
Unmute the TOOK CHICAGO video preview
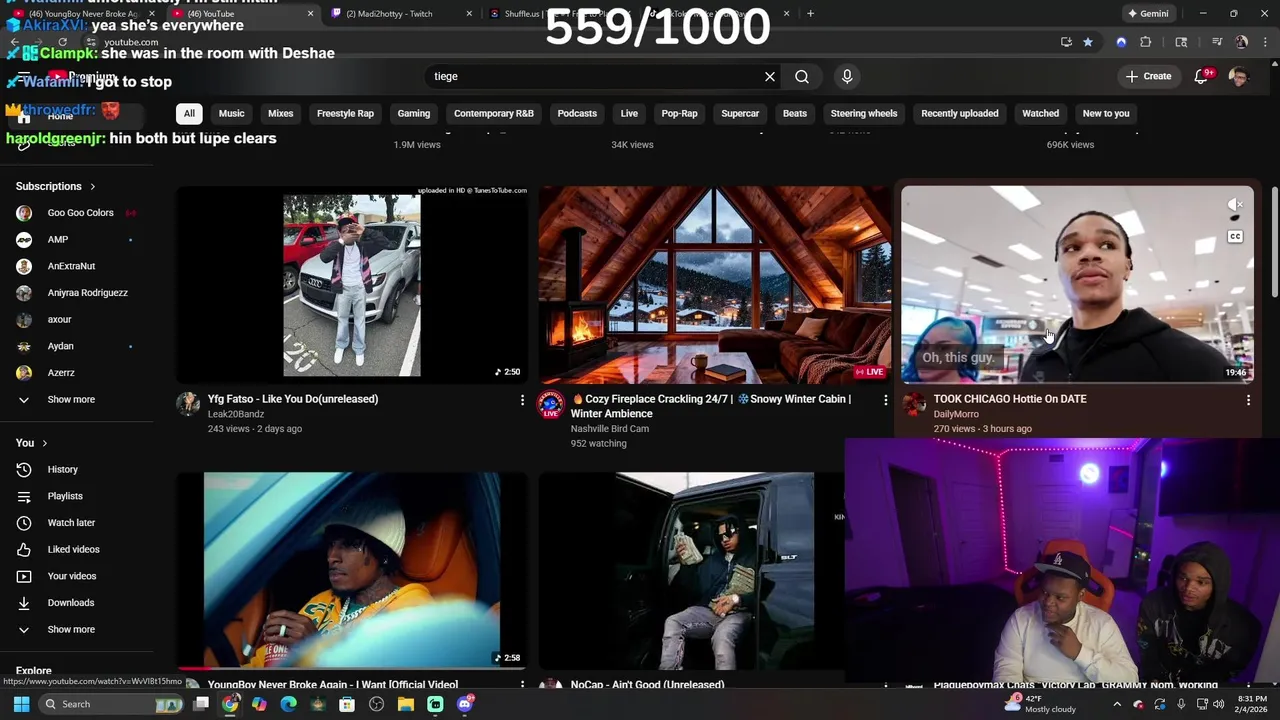click(x=1236, y=205)
